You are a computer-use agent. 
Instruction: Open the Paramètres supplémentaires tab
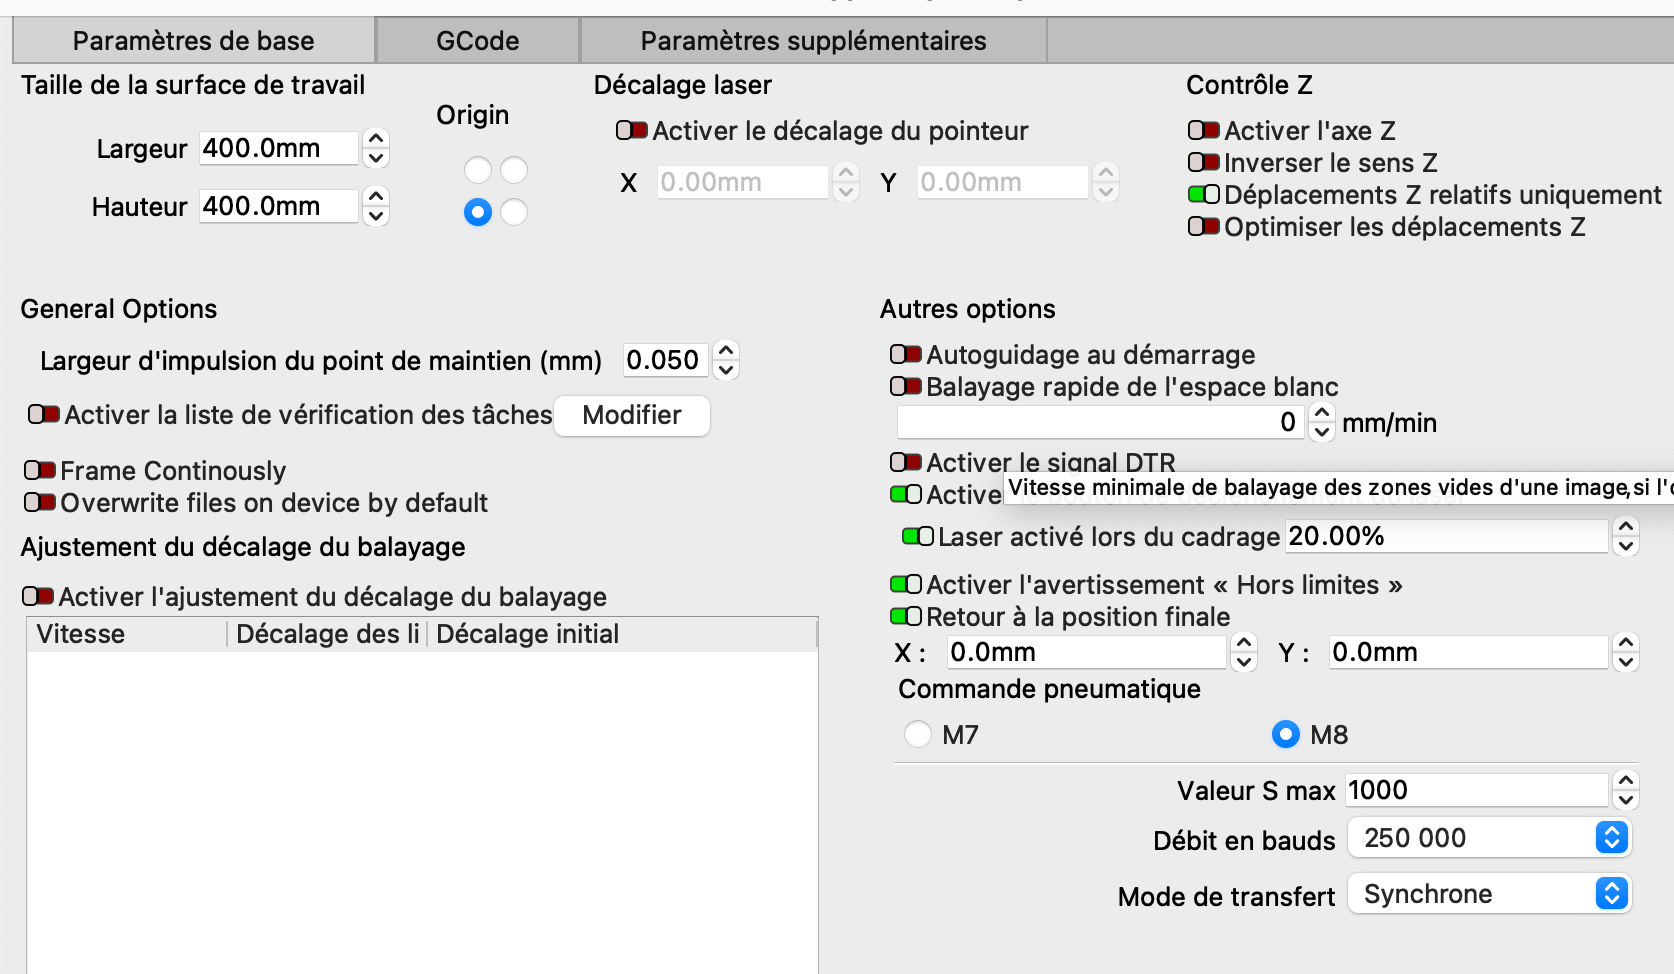[813, 41]
